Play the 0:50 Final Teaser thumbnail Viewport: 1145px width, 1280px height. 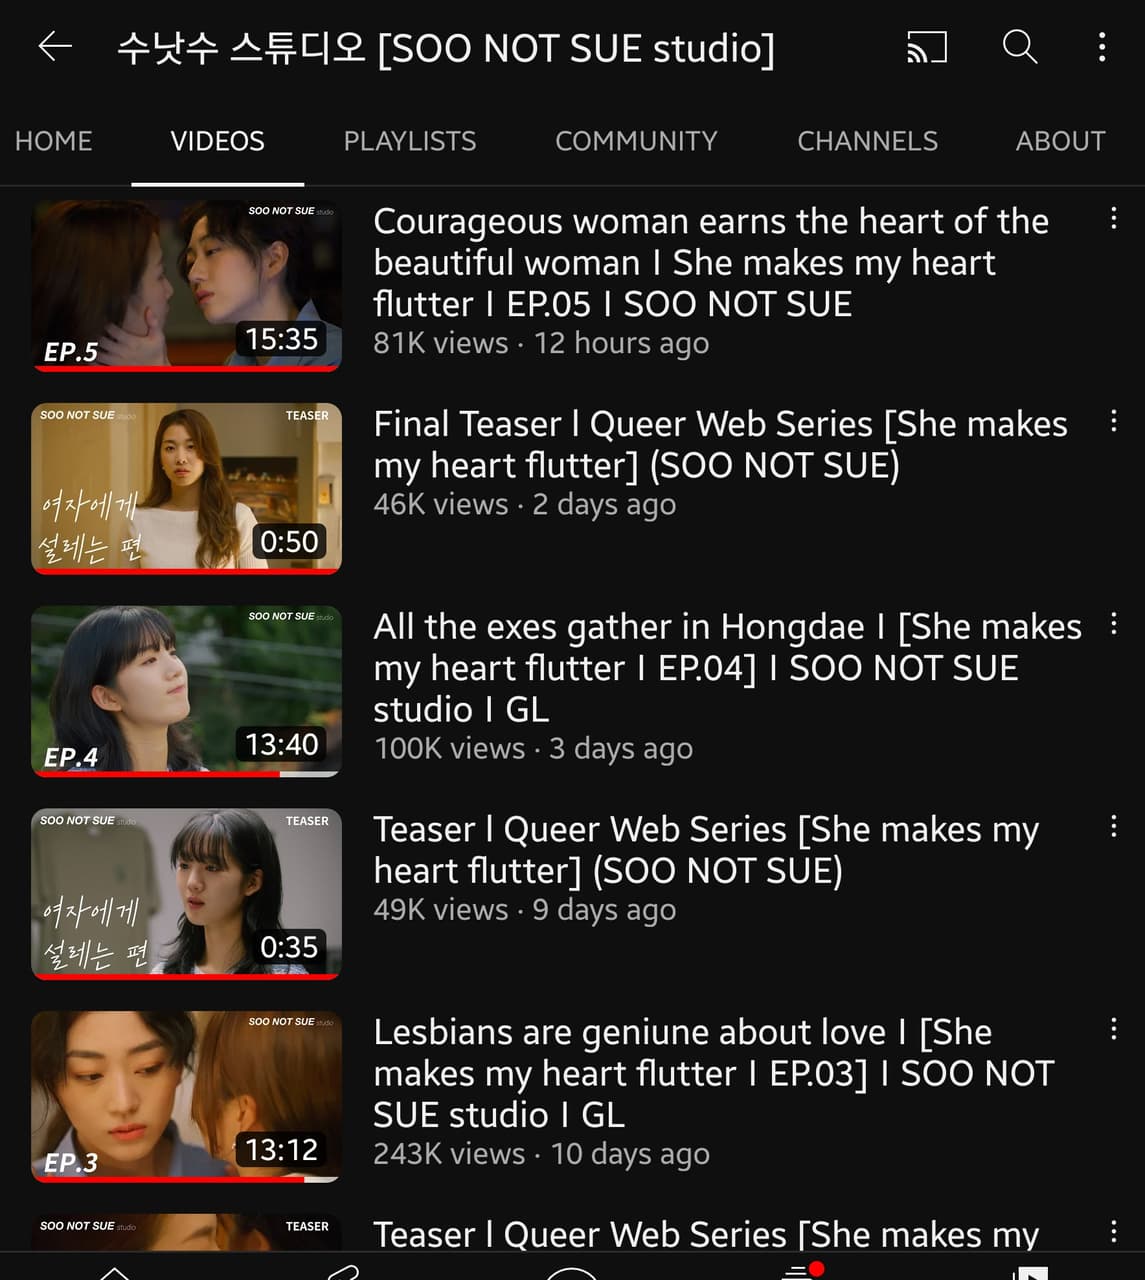pyautogui.click(x=186, y=488)
